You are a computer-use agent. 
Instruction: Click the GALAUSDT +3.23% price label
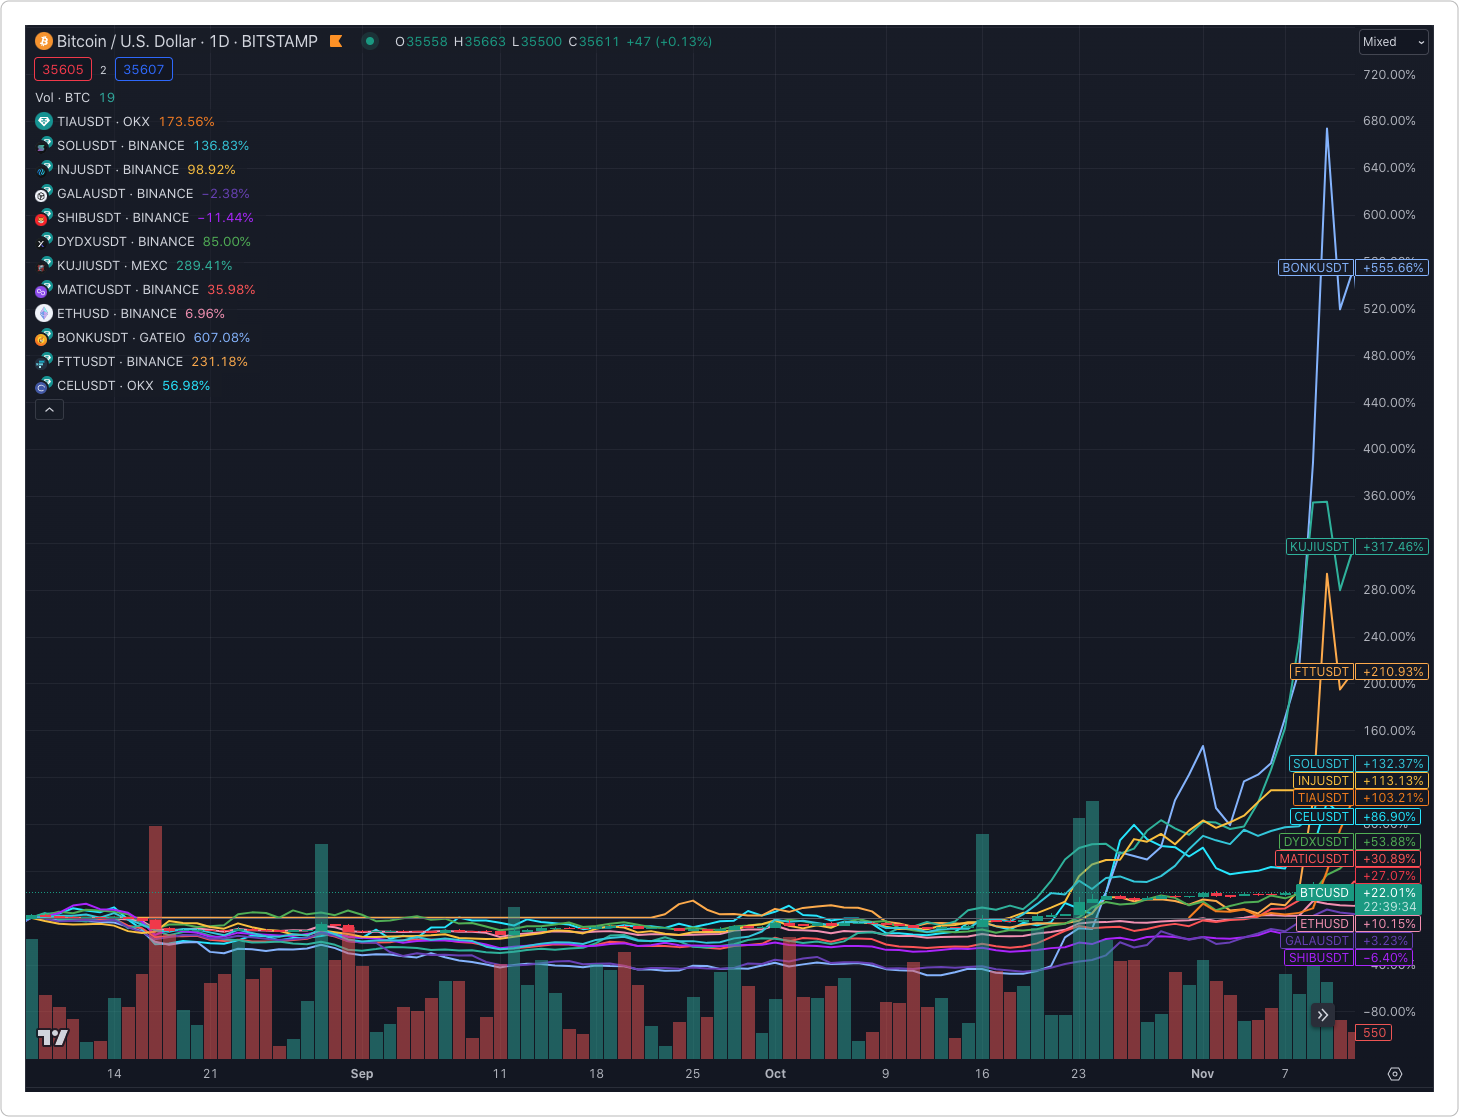[1347, 941]
